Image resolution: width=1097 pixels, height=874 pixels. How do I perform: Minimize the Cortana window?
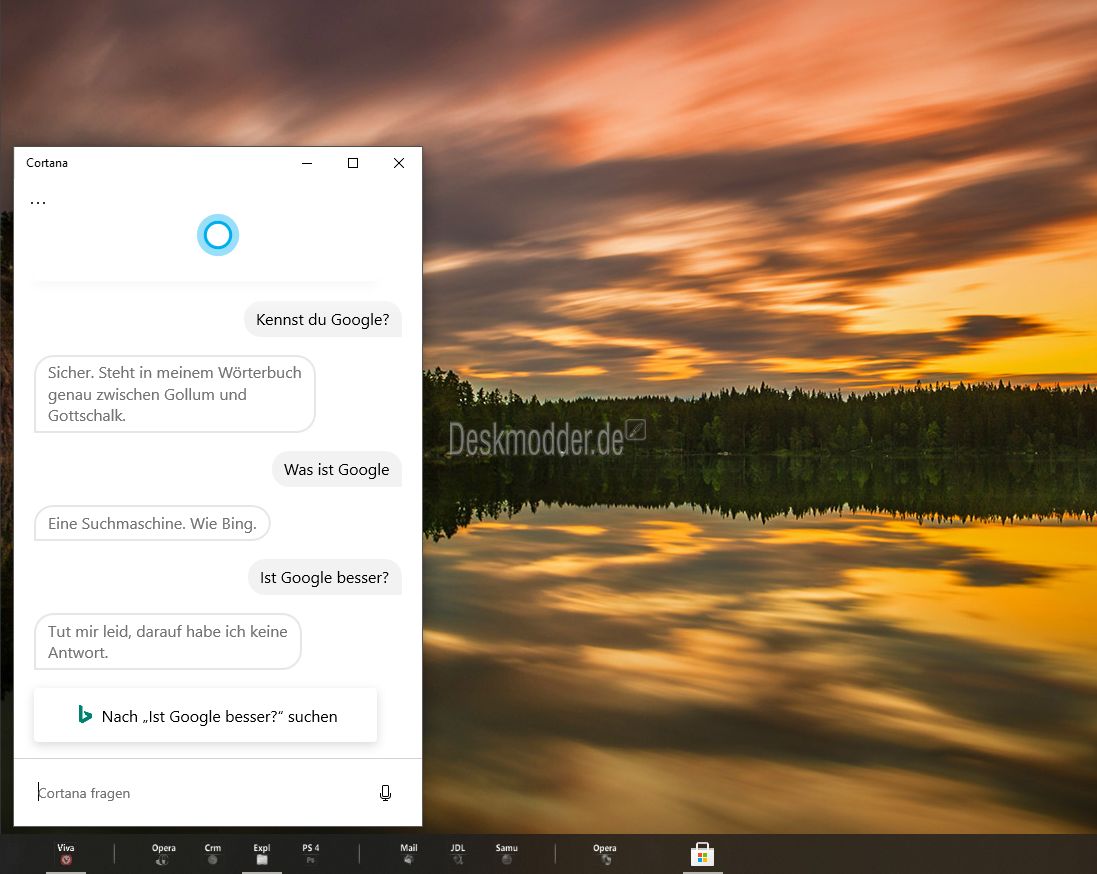[307, 163]
